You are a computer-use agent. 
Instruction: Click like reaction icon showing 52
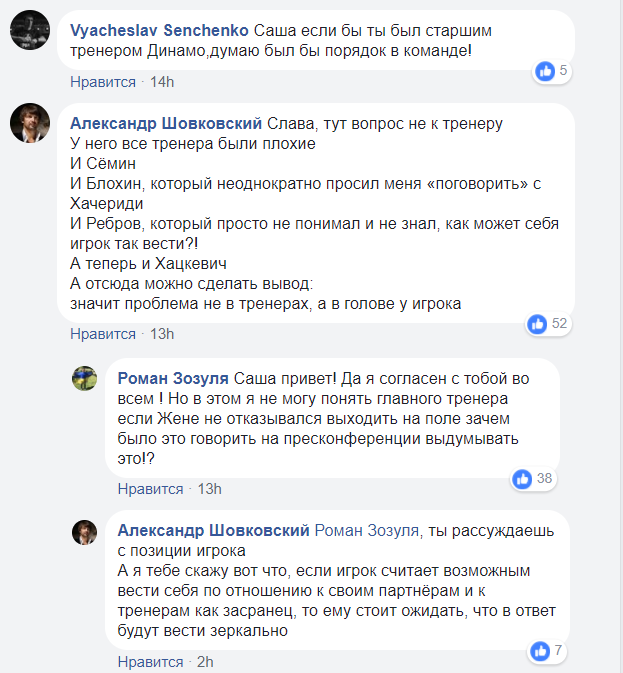(x=537, y=323)
